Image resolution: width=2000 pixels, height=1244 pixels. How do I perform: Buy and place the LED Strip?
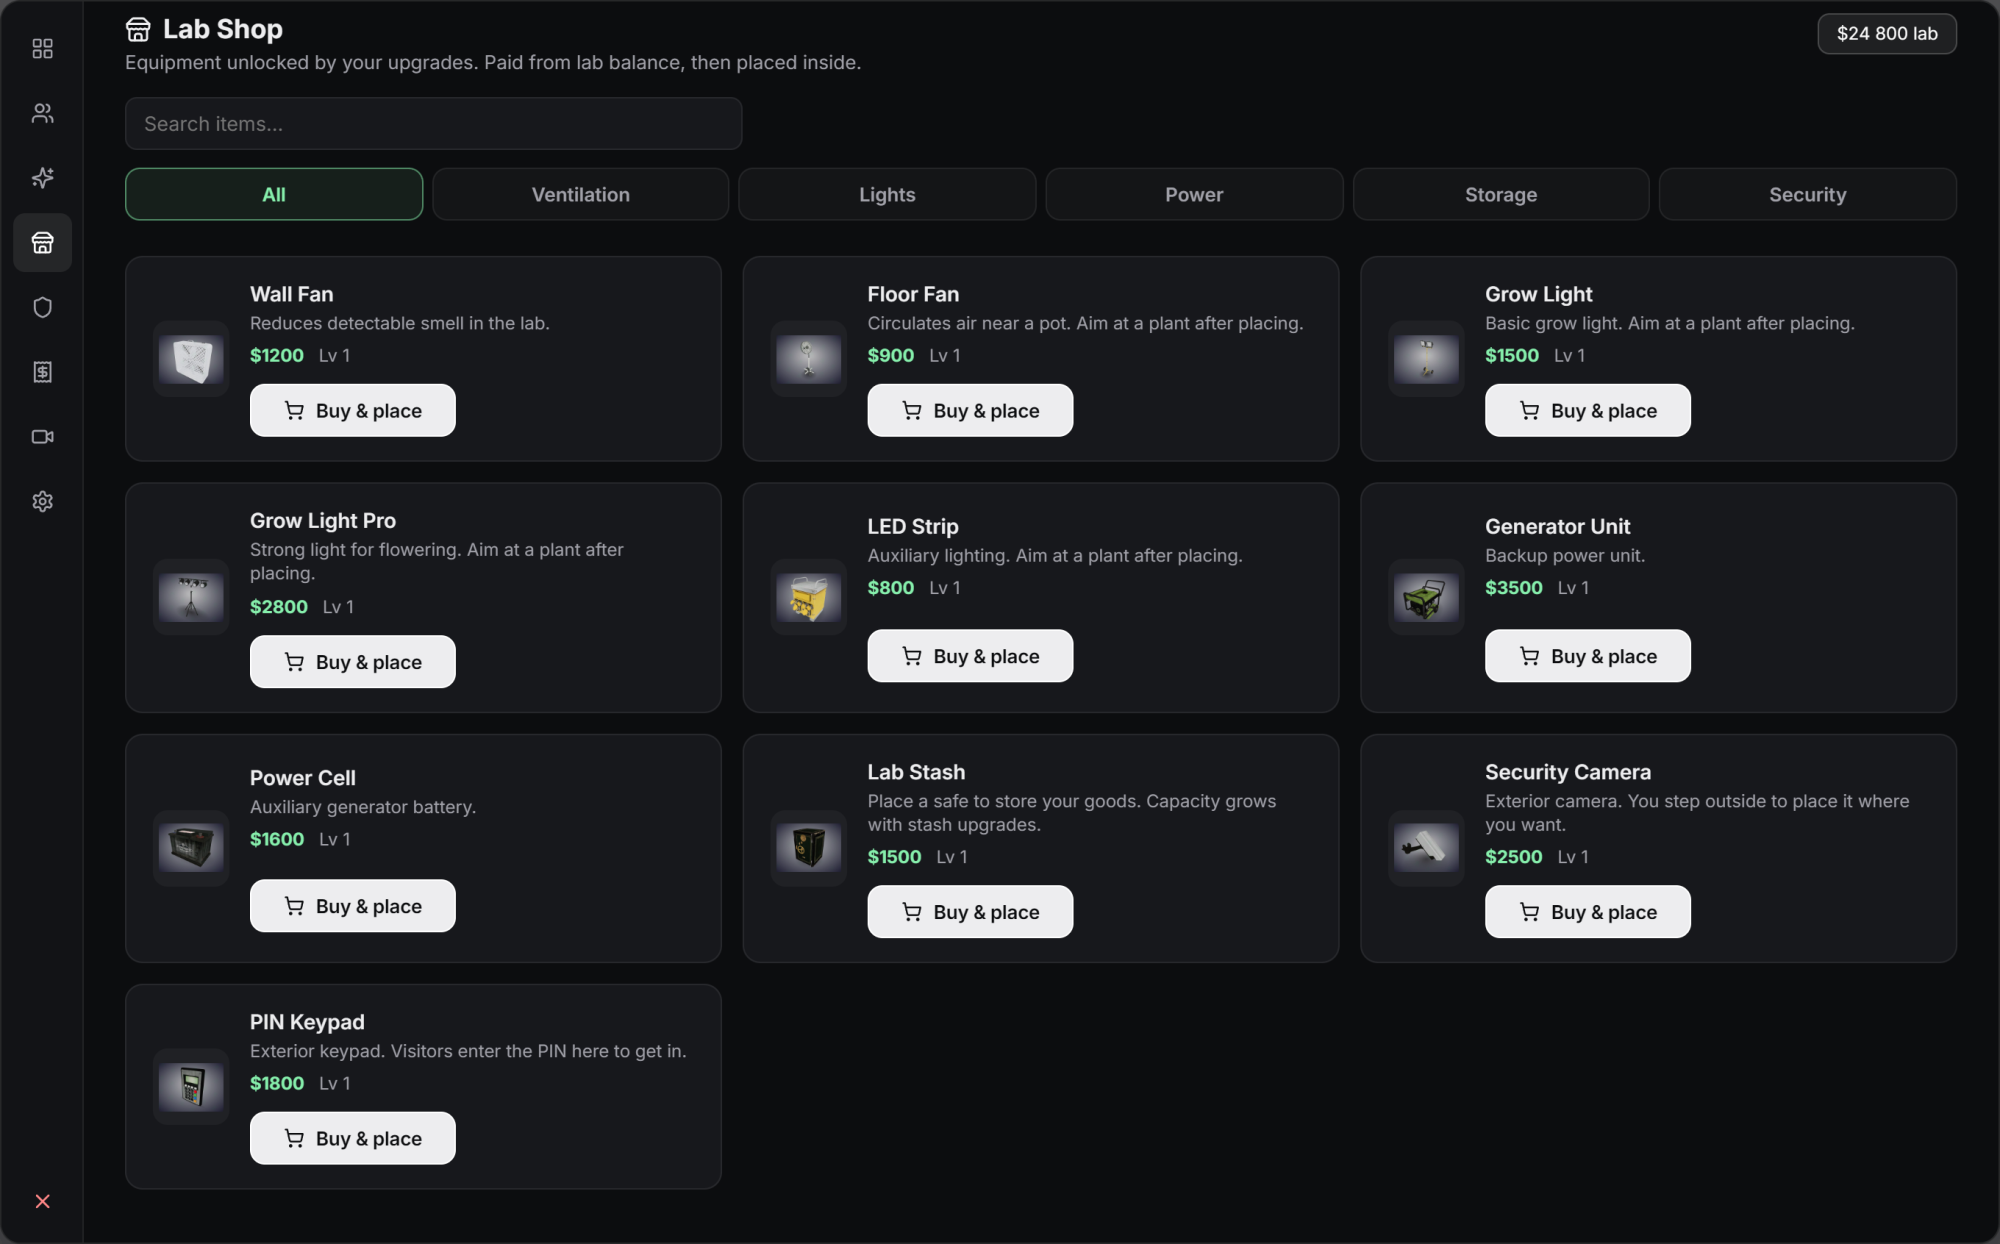click(x=970, y=656)
